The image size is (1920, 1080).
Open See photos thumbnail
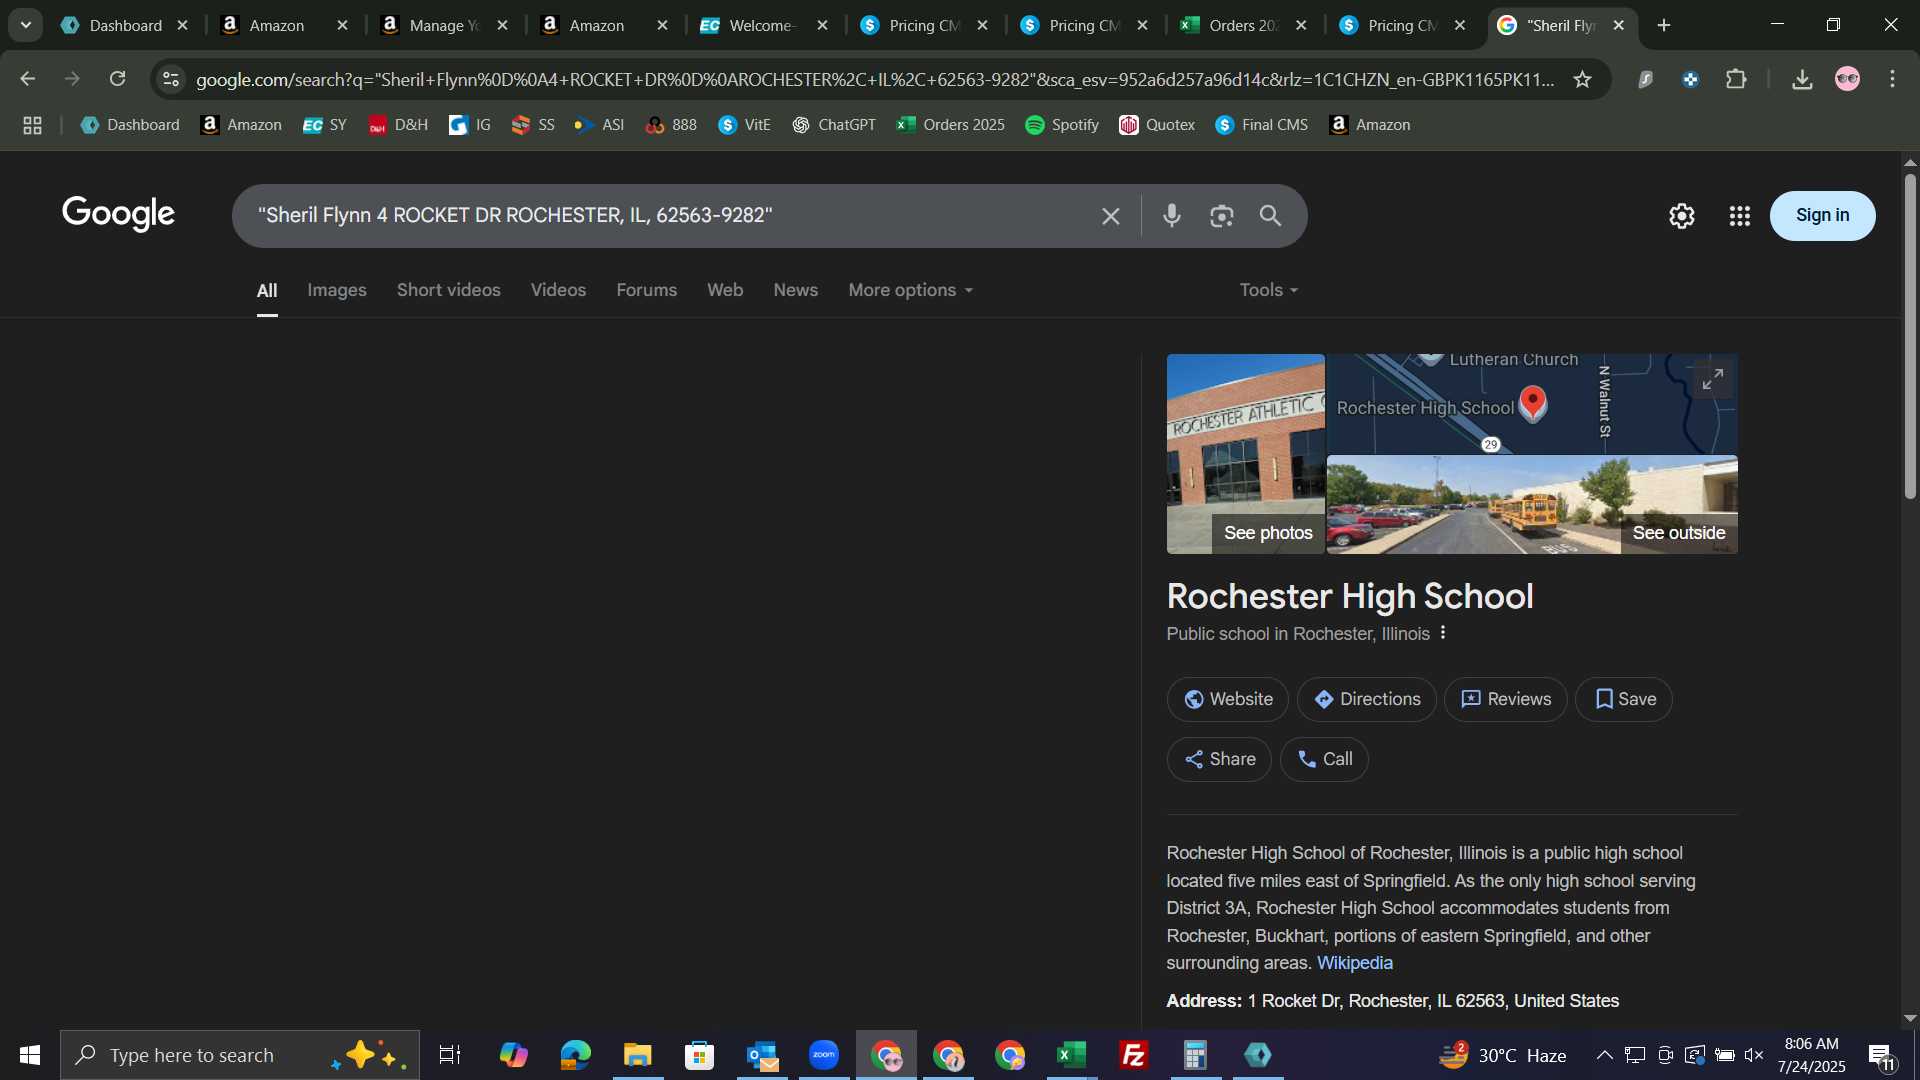(1246, 454)
